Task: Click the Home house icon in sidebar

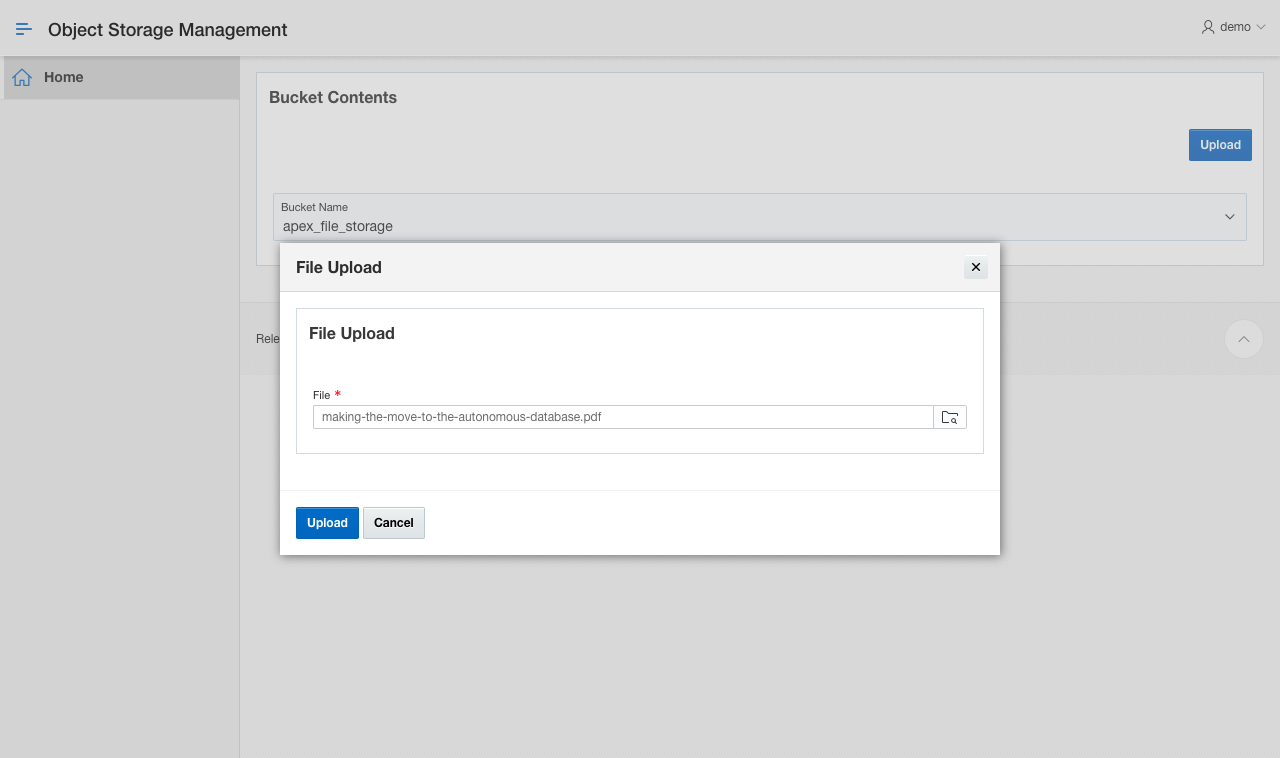Action: [22, 77]
